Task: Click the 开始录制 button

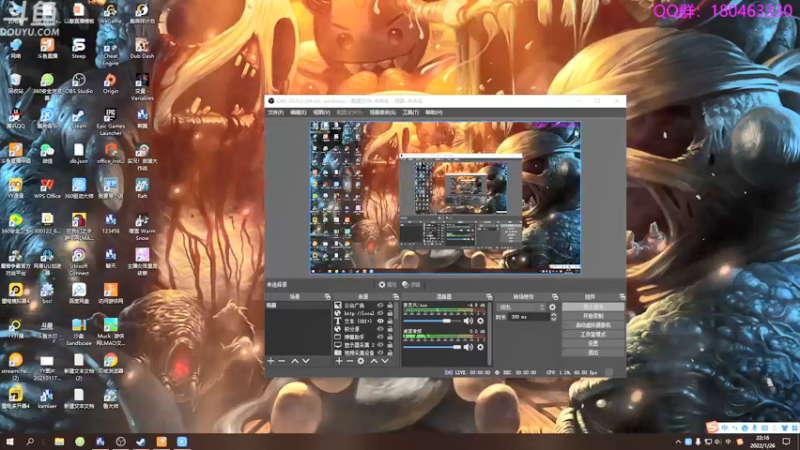Action: tap(593, 316)
